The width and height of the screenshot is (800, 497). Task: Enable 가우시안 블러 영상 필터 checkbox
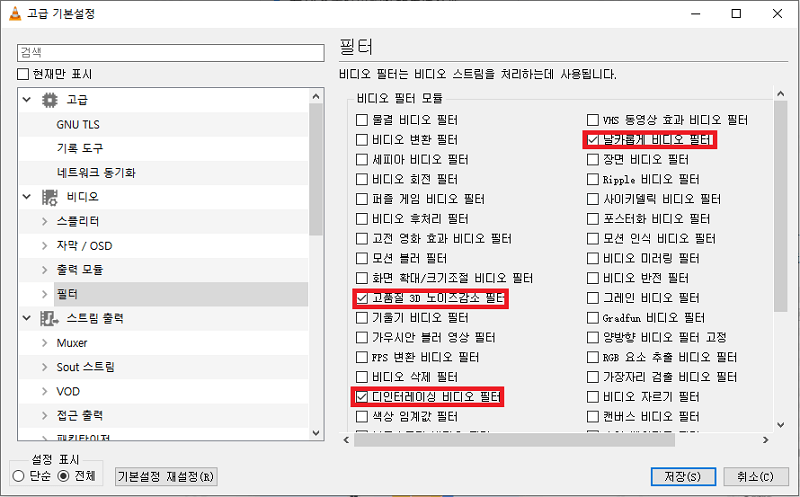coord(362,338)
